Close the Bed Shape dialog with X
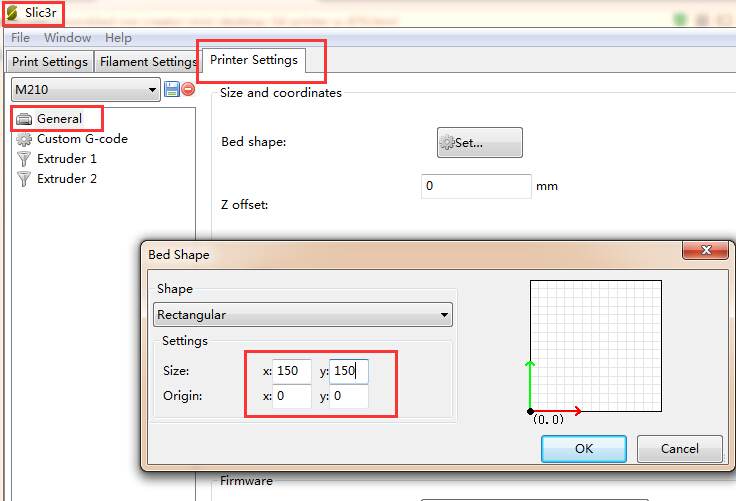Screen dimensions: 736x501 coord(705,250)
